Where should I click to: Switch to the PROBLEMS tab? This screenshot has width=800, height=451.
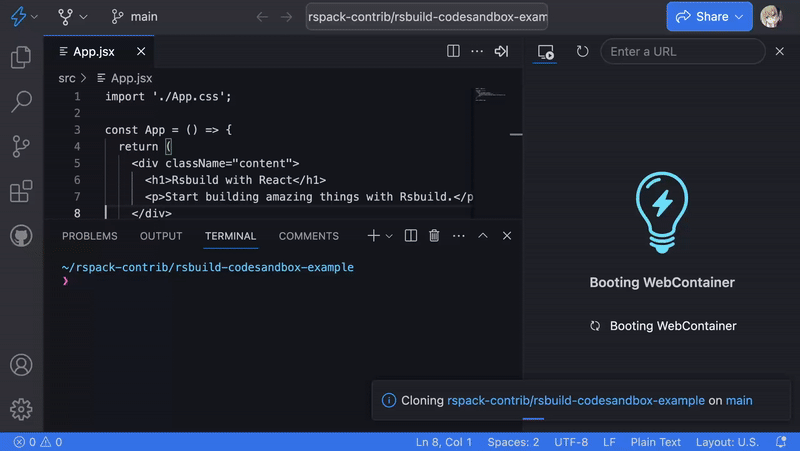pos(90,236)
